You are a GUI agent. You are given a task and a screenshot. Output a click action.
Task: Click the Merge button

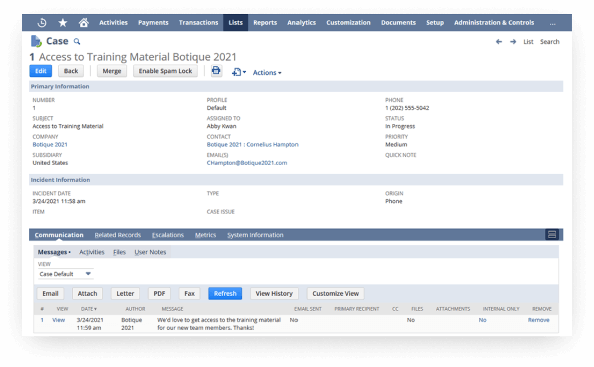112,71
